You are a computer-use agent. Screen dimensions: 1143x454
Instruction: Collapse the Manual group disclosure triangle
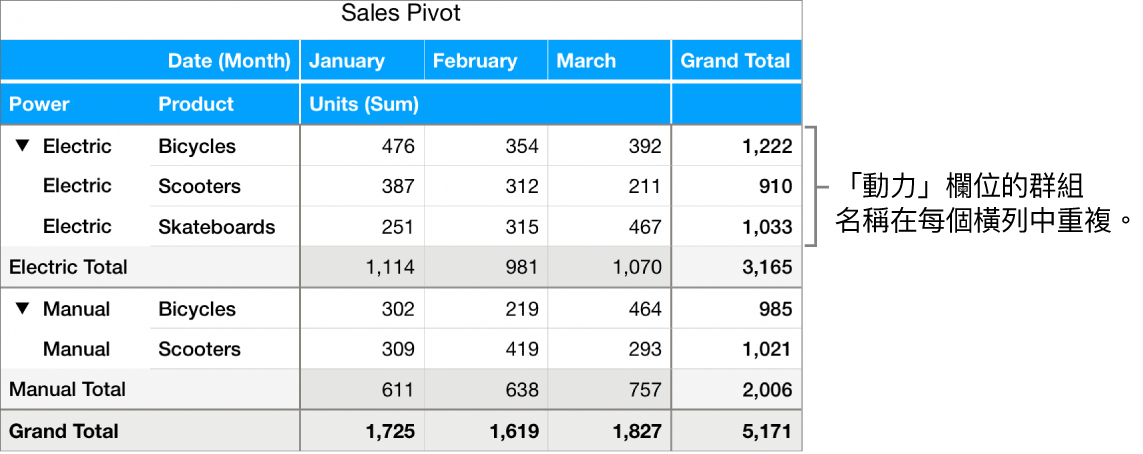coord(21,309)
